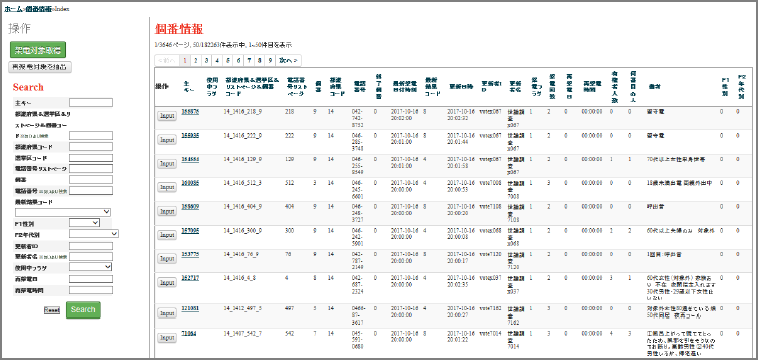Viewport: 758px width, 360px height.
Task: Focus the 選挙区コード search input
Action: coord(91,158)
